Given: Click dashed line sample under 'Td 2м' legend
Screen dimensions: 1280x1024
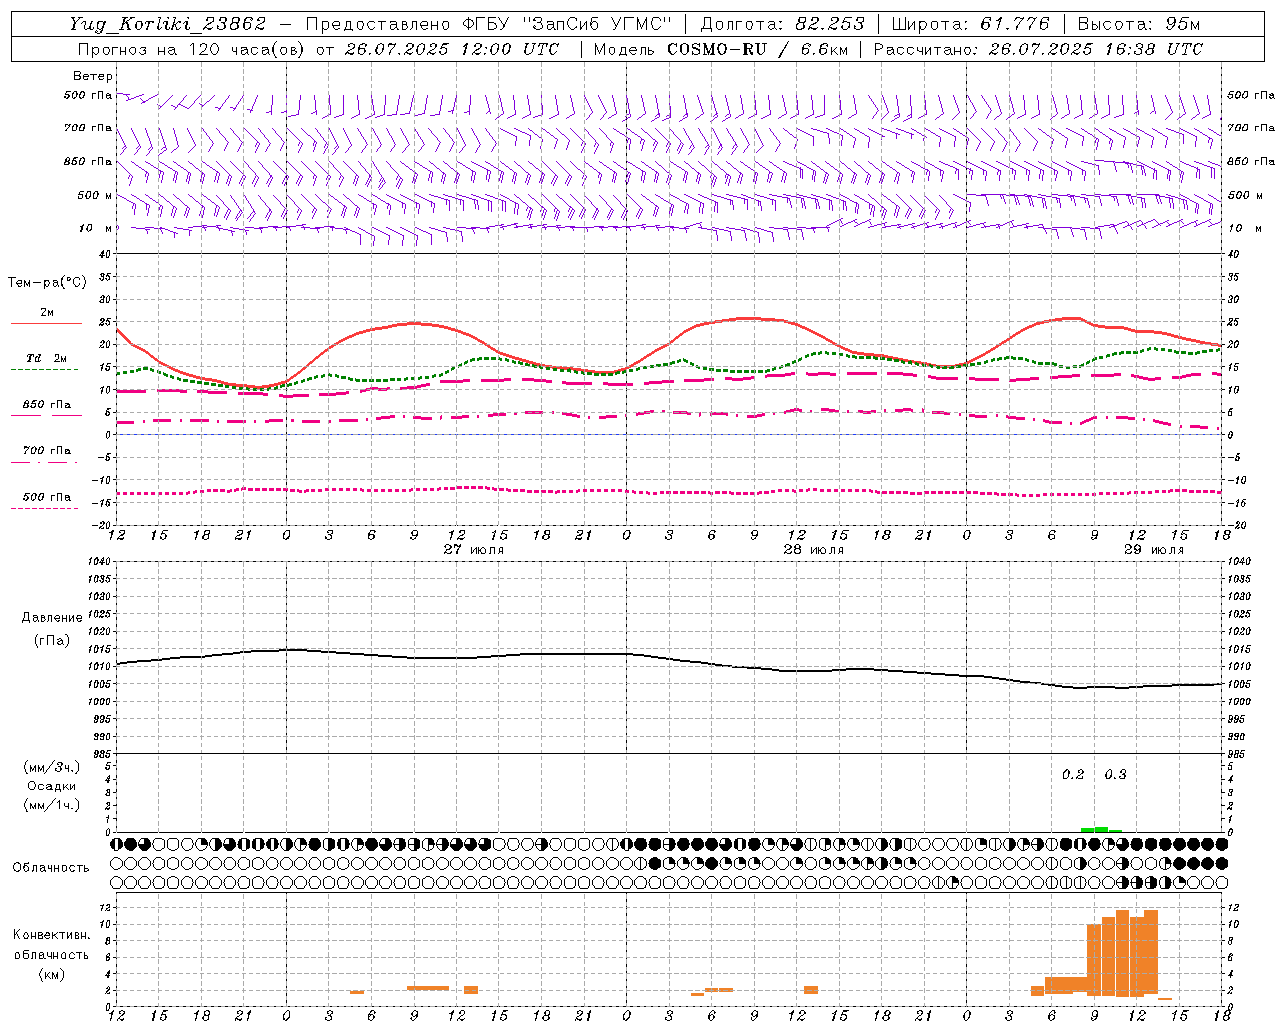Looking at the screenshot, I should click(x=45, y=370).
